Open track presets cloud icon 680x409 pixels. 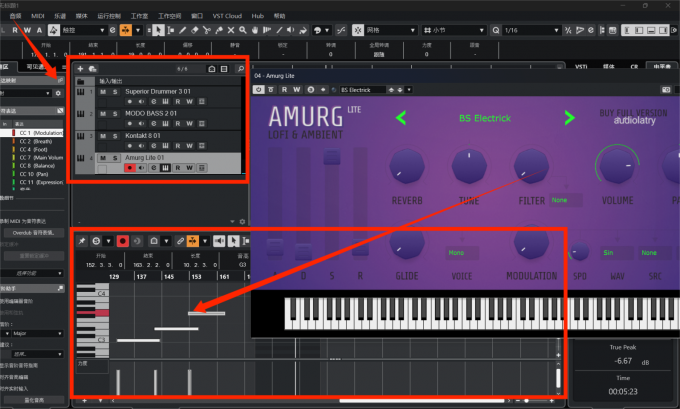(x=92, y=69)
